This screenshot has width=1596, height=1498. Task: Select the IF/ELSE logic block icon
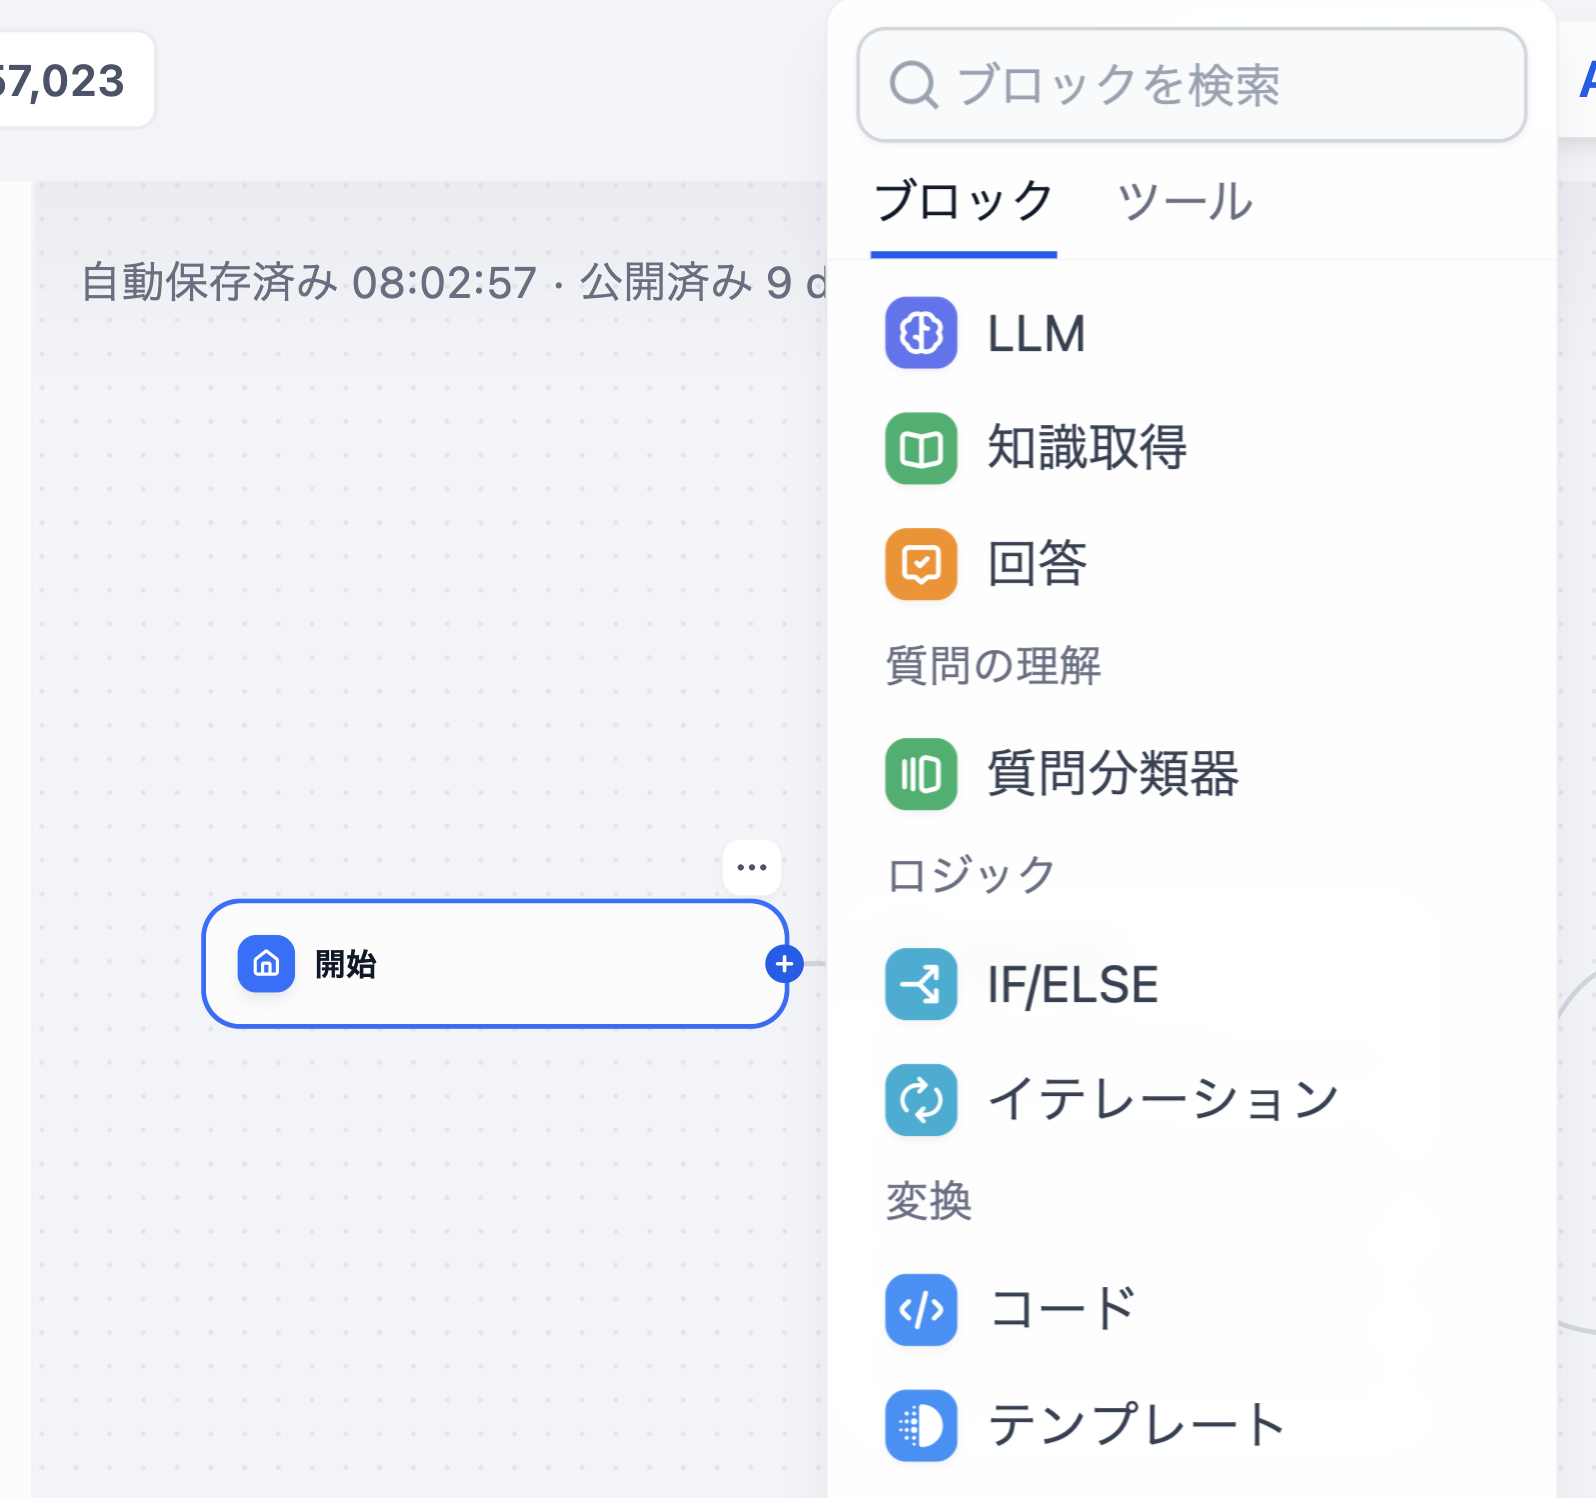point(920,984)
